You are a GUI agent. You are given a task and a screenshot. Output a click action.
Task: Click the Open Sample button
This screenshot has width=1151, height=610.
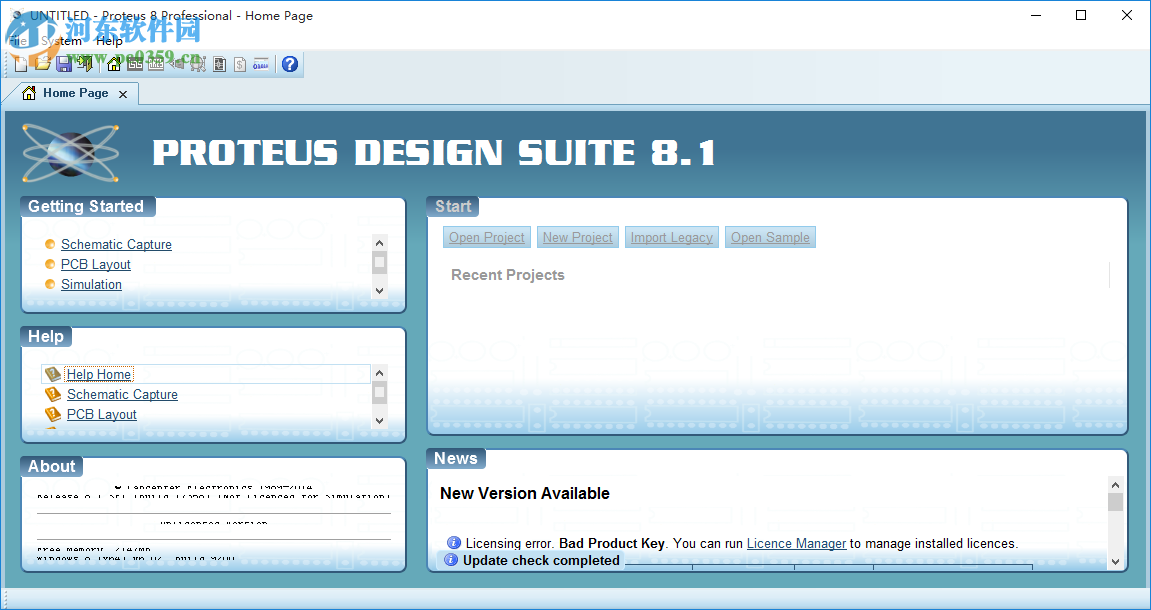pyautogui.click(x=770, y=237)
